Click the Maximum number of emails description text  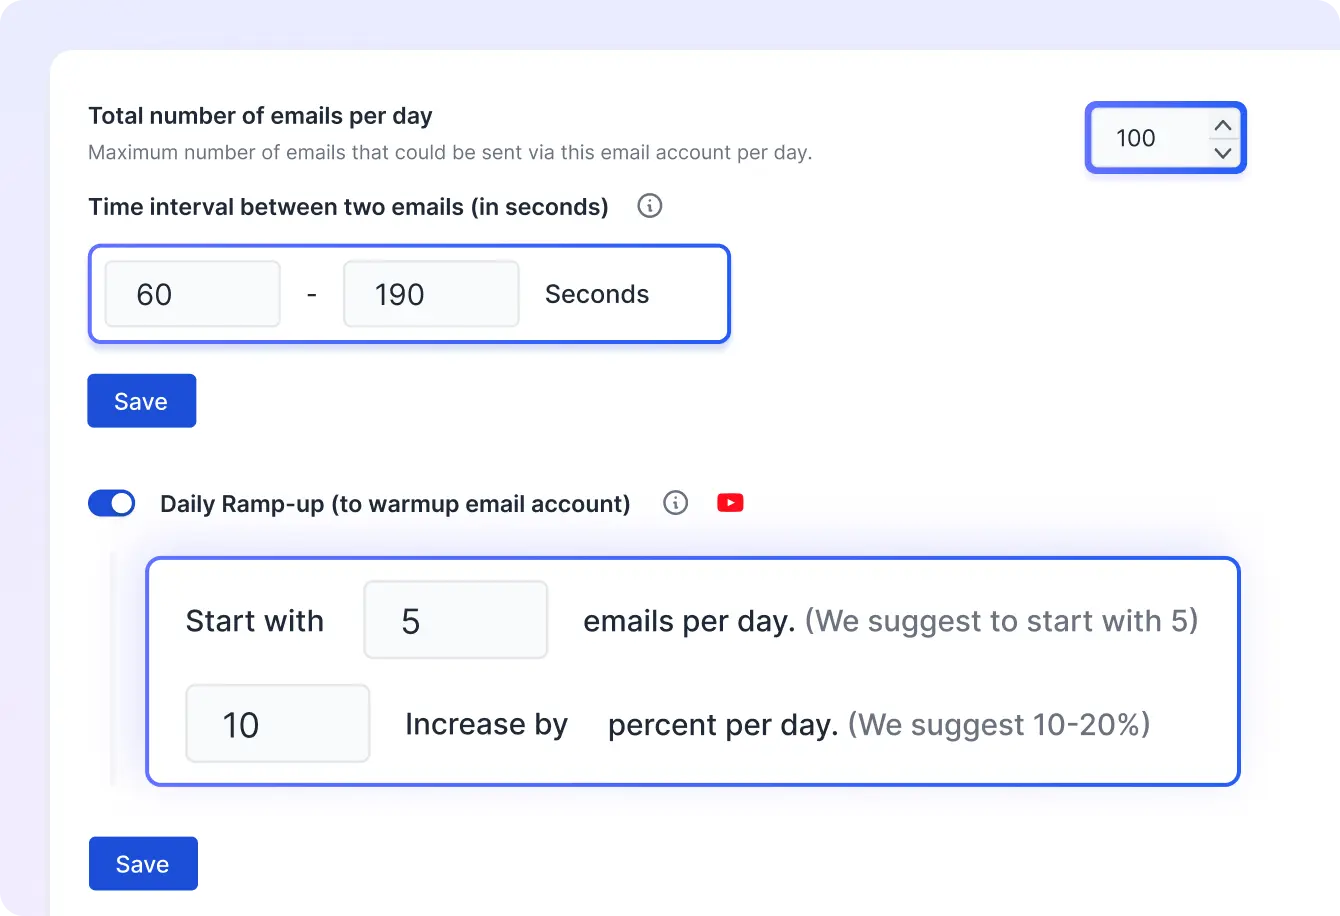coord(450,153)
